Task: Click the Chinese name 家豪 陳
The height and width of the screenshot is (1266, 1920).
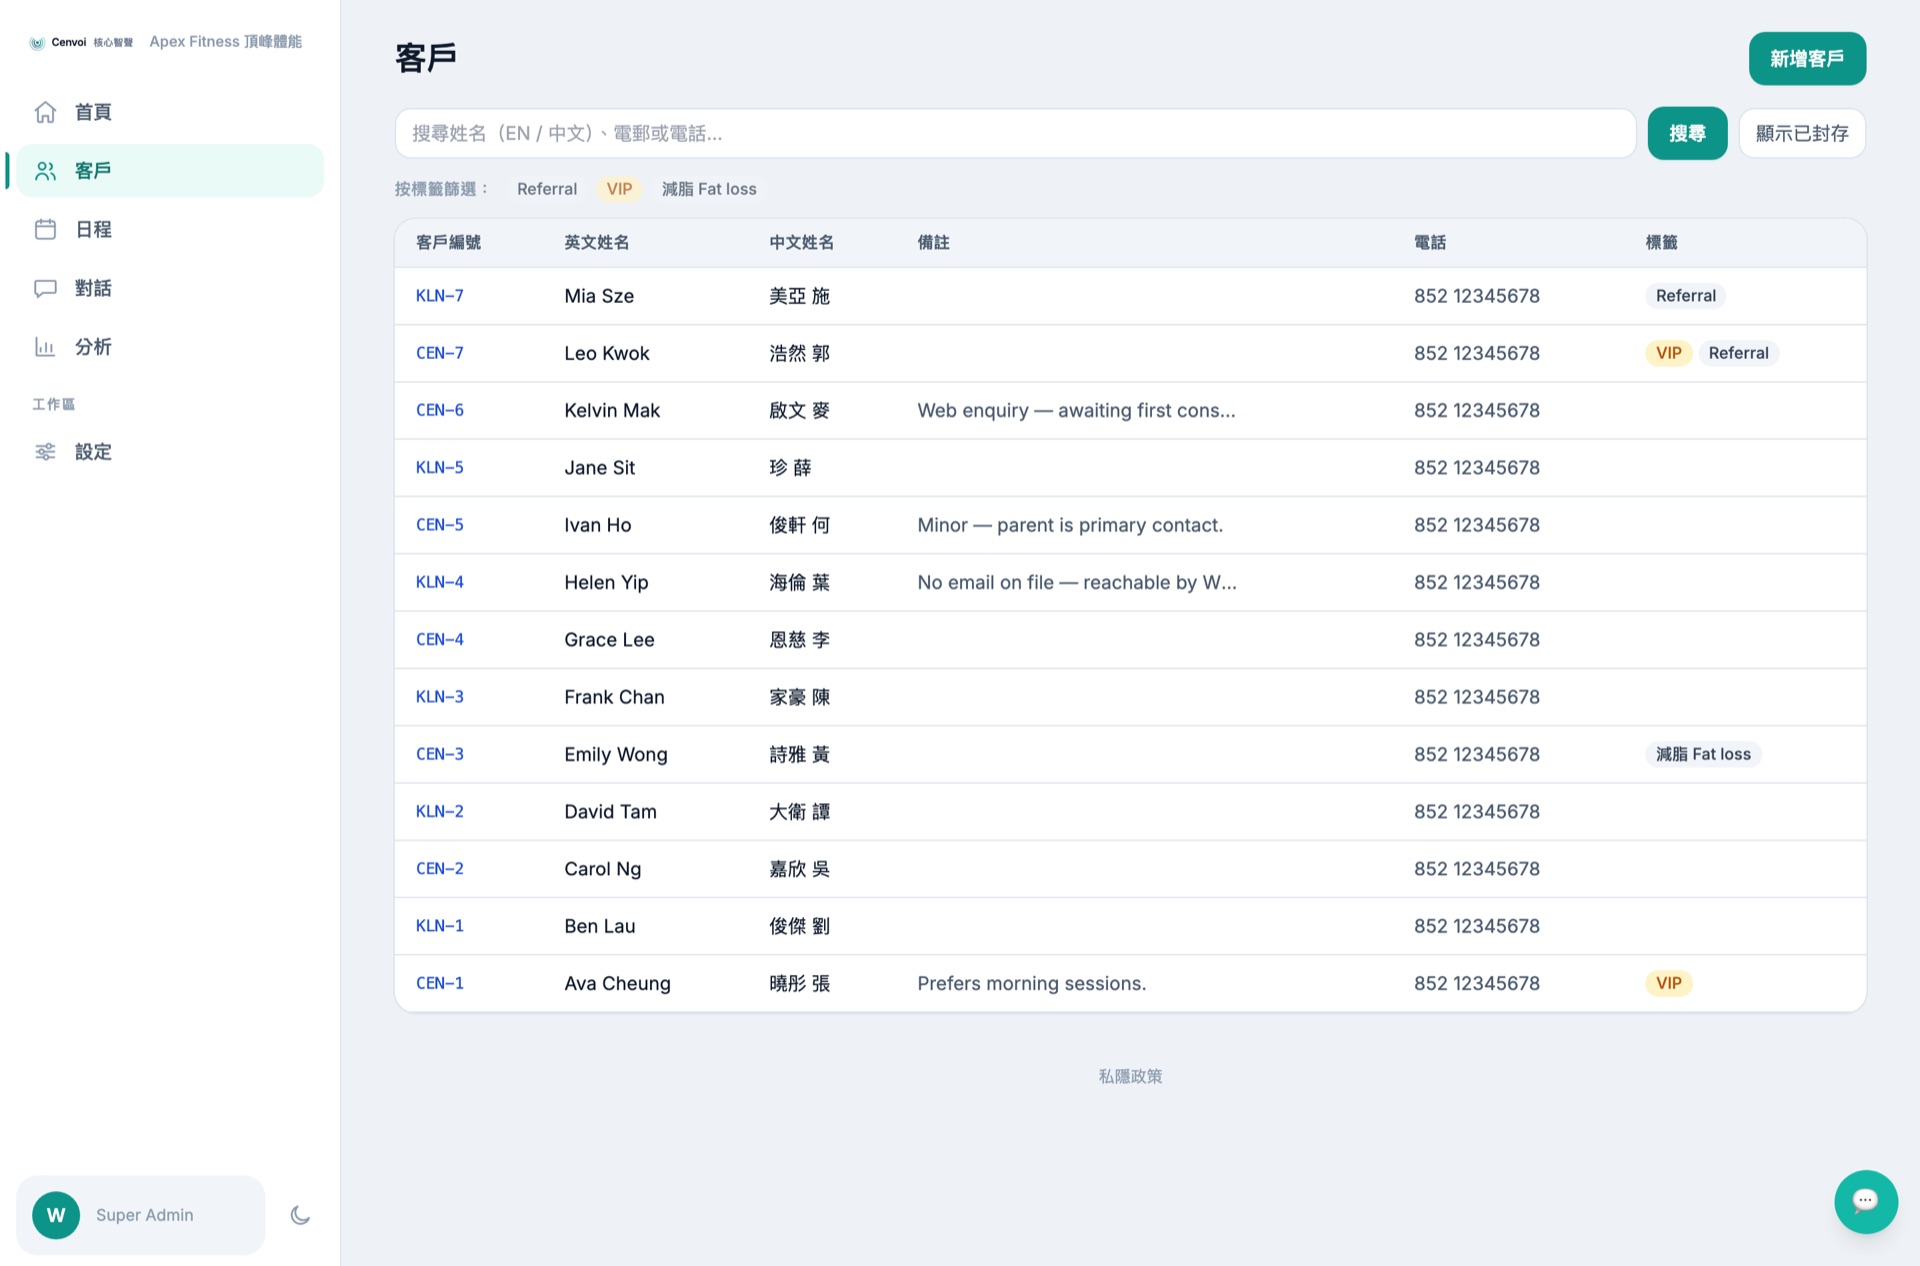Action: (799, 697)
